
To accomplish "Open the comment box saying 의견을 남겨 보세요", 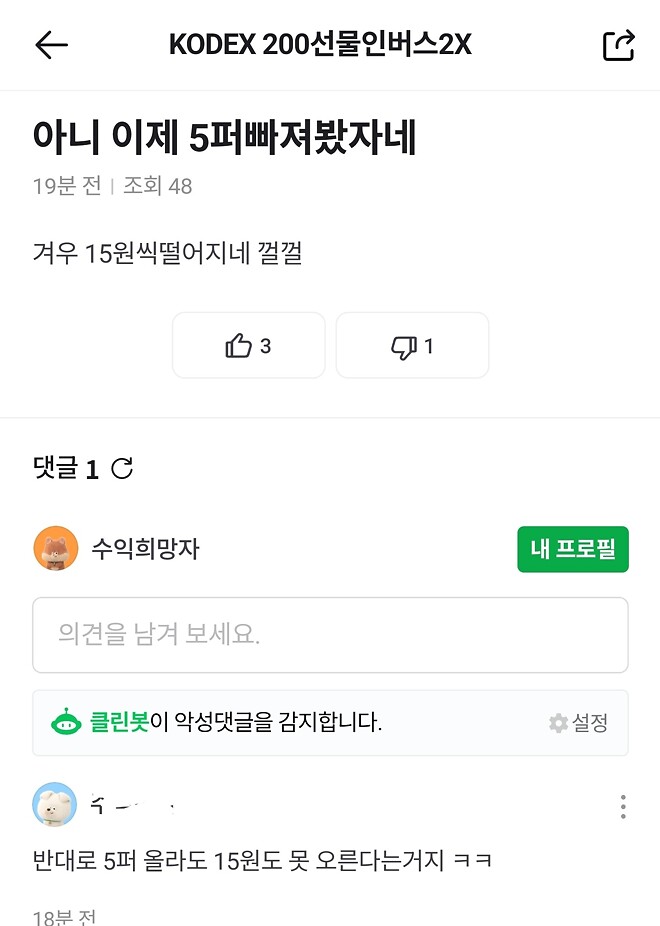I will coord(330,634).
